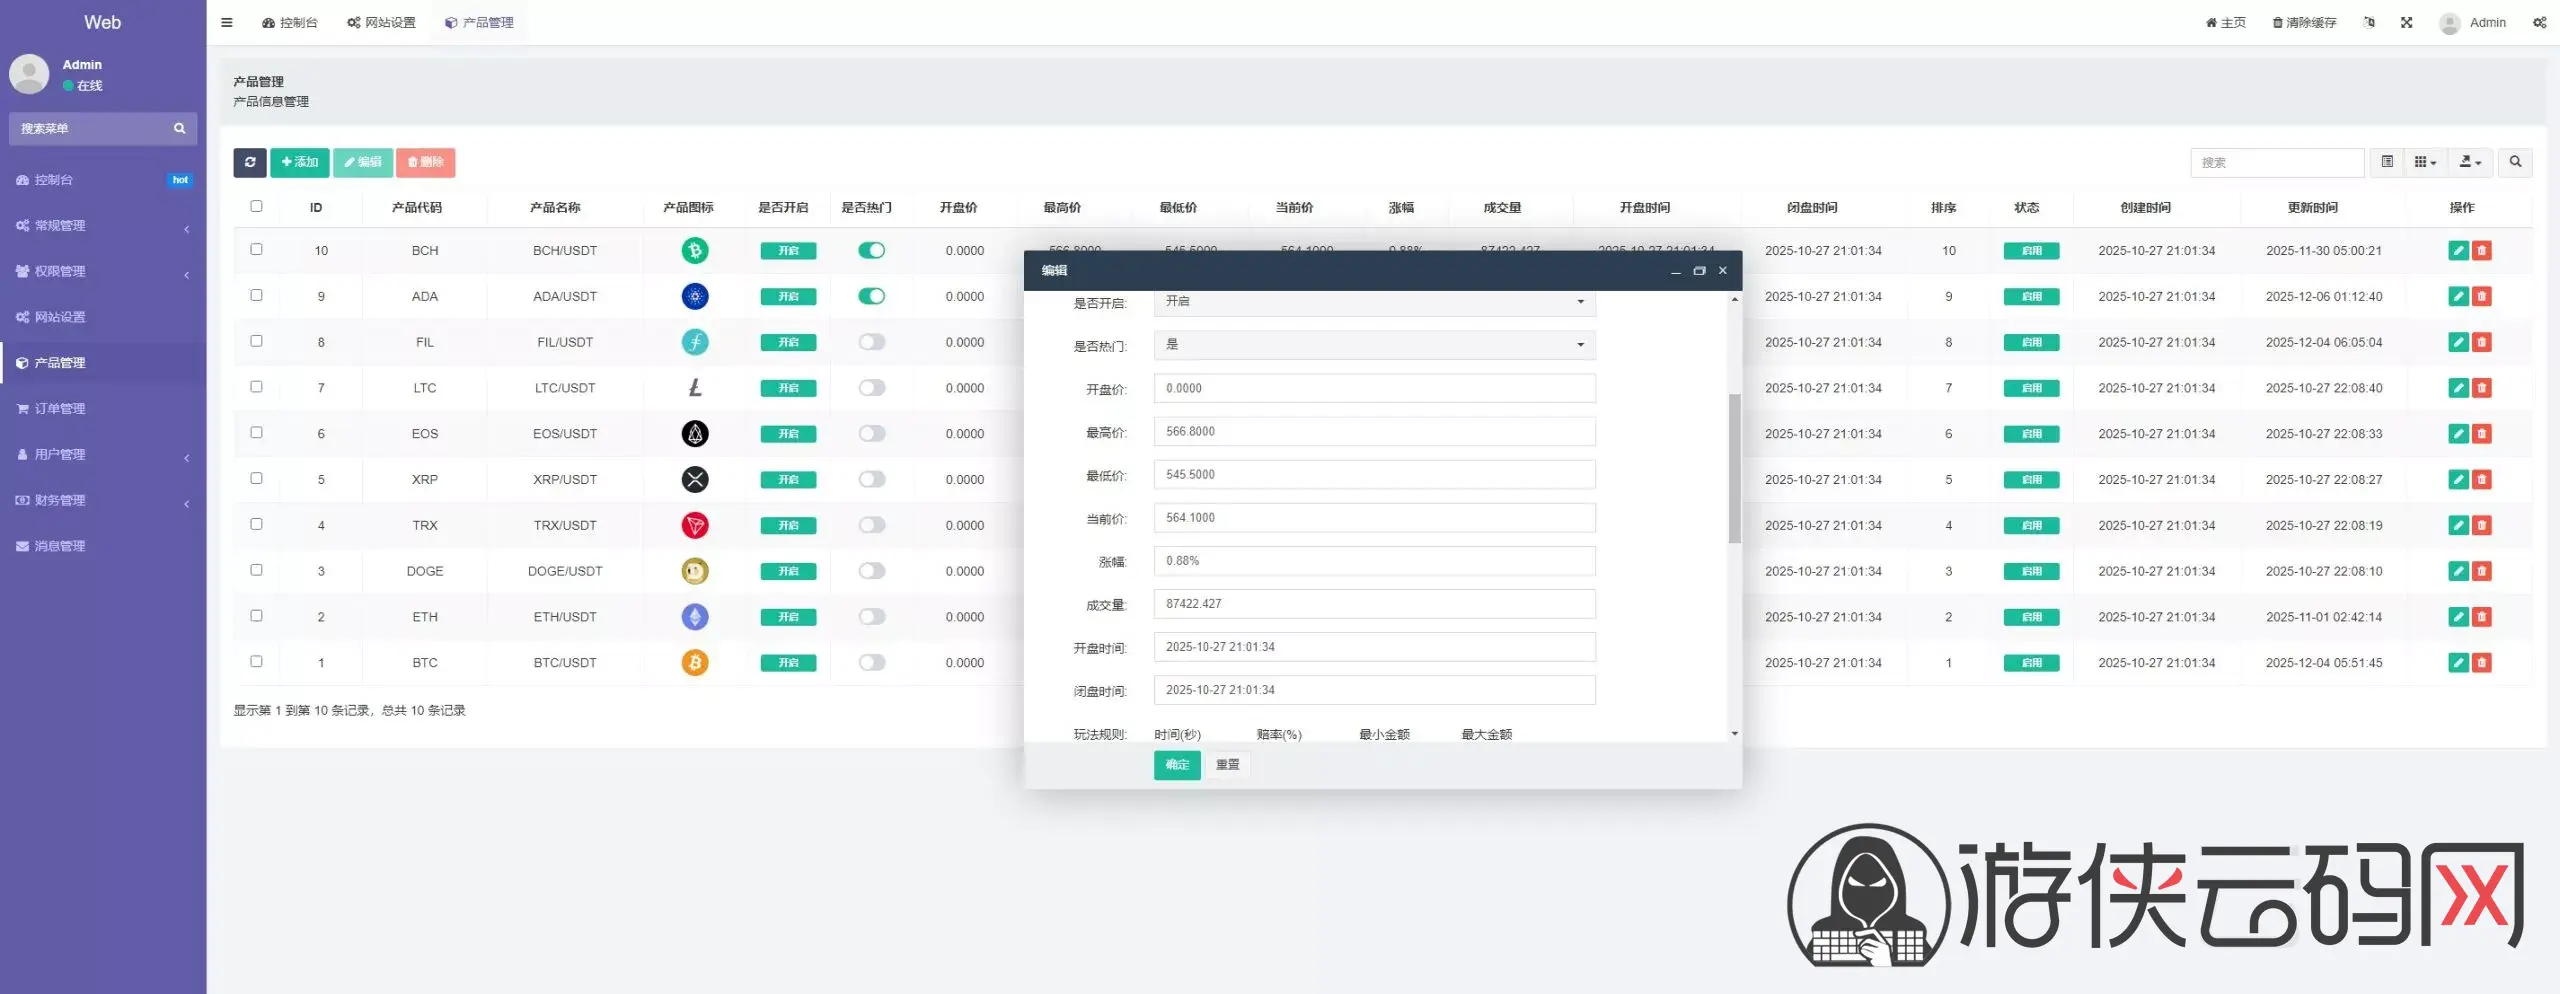Click the 最高价 input field
2560x994 pixels.
point(1374,432)
